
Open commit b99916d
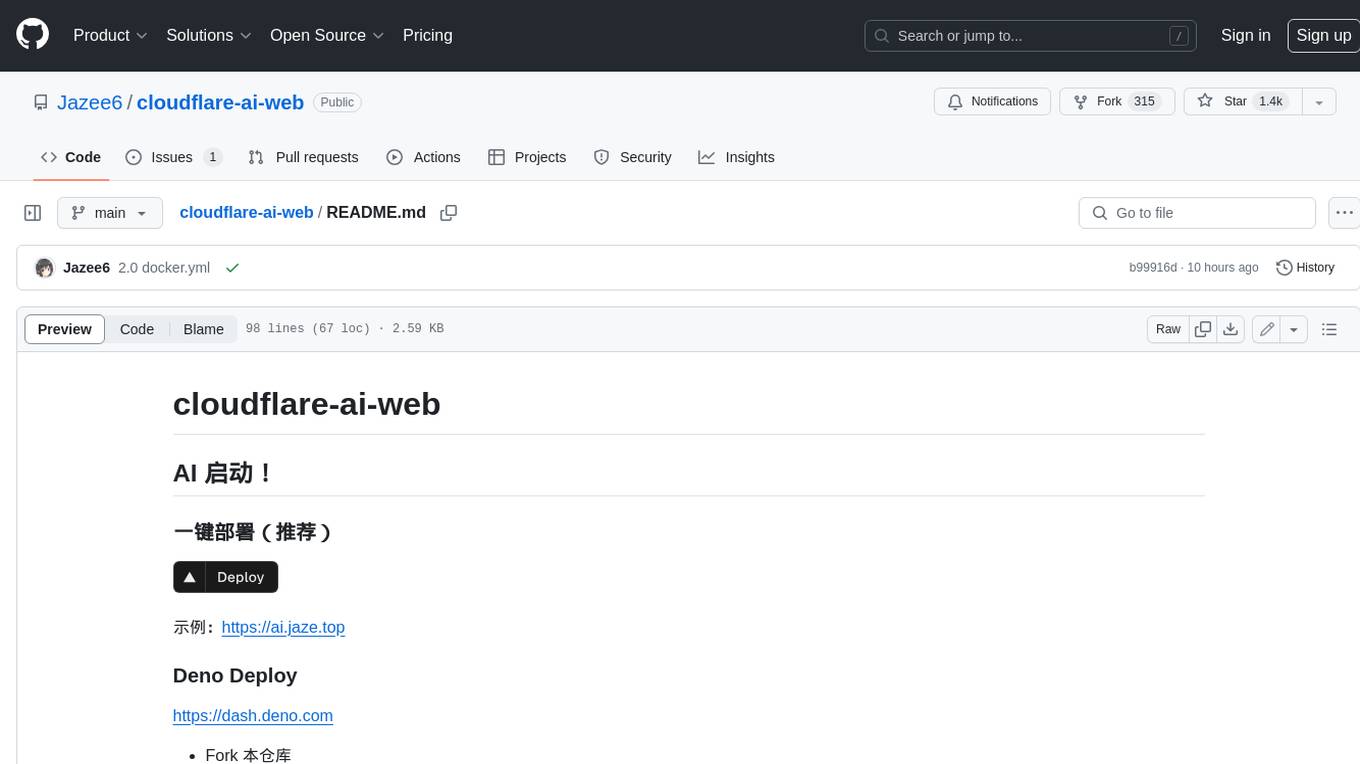1153,268
